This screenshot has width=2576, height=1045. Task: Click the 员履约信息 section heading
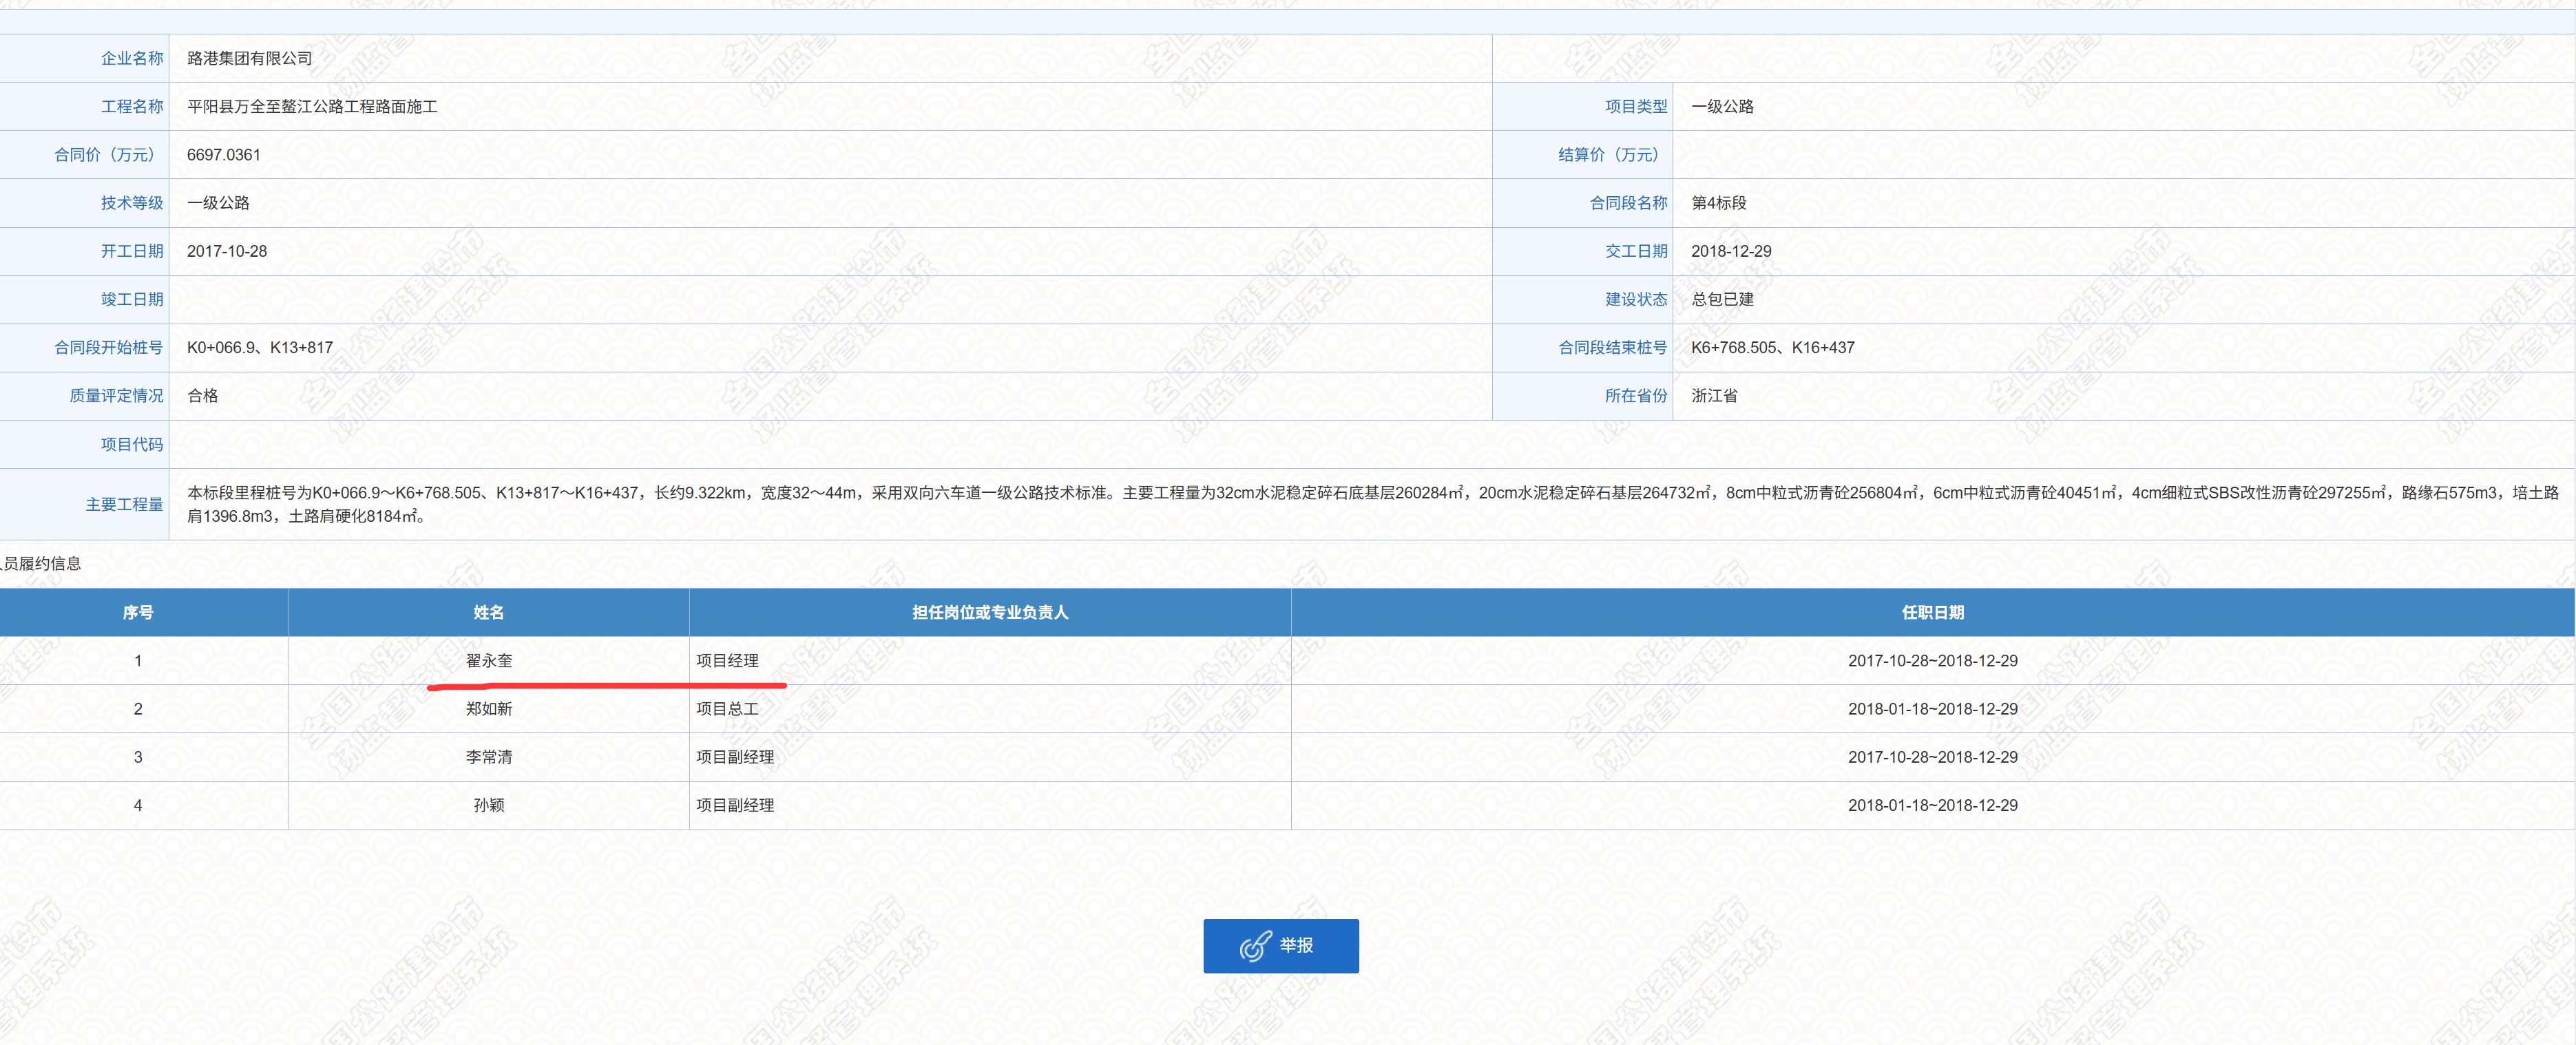coord(41,563)
